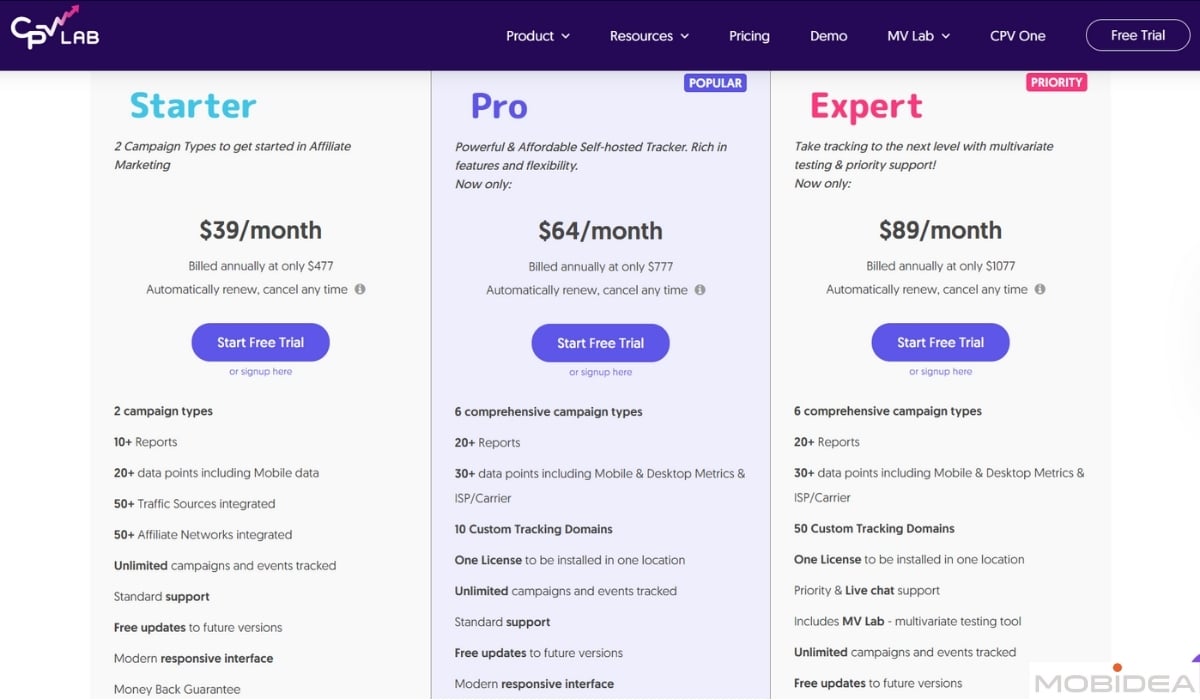Screen dimensions: 1200x700
Task: Click the PRIORITY badge on Expert plan
Action: tap(1056, 82)
